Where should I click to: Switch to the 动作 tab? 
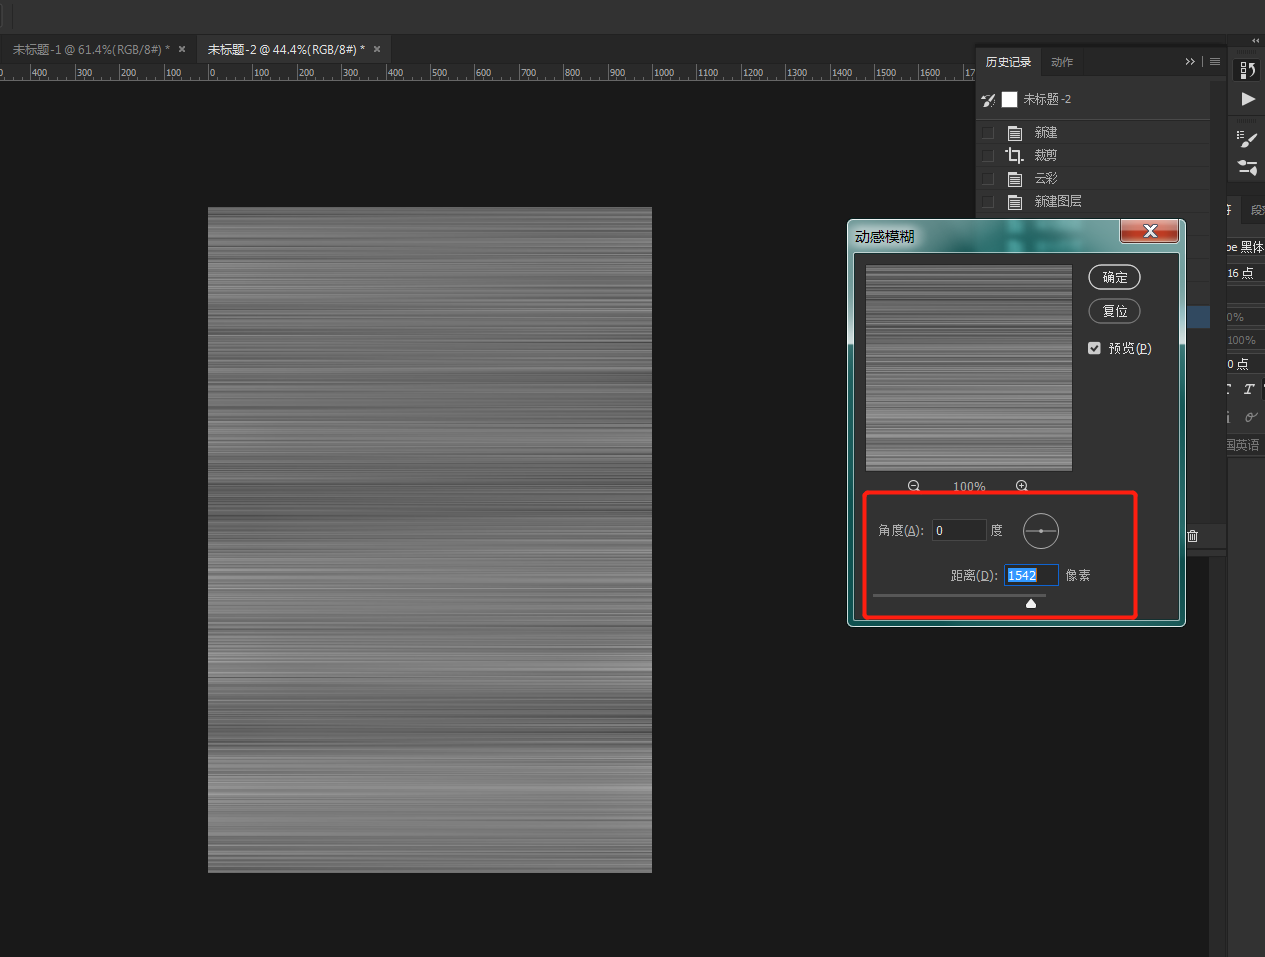1062,62
